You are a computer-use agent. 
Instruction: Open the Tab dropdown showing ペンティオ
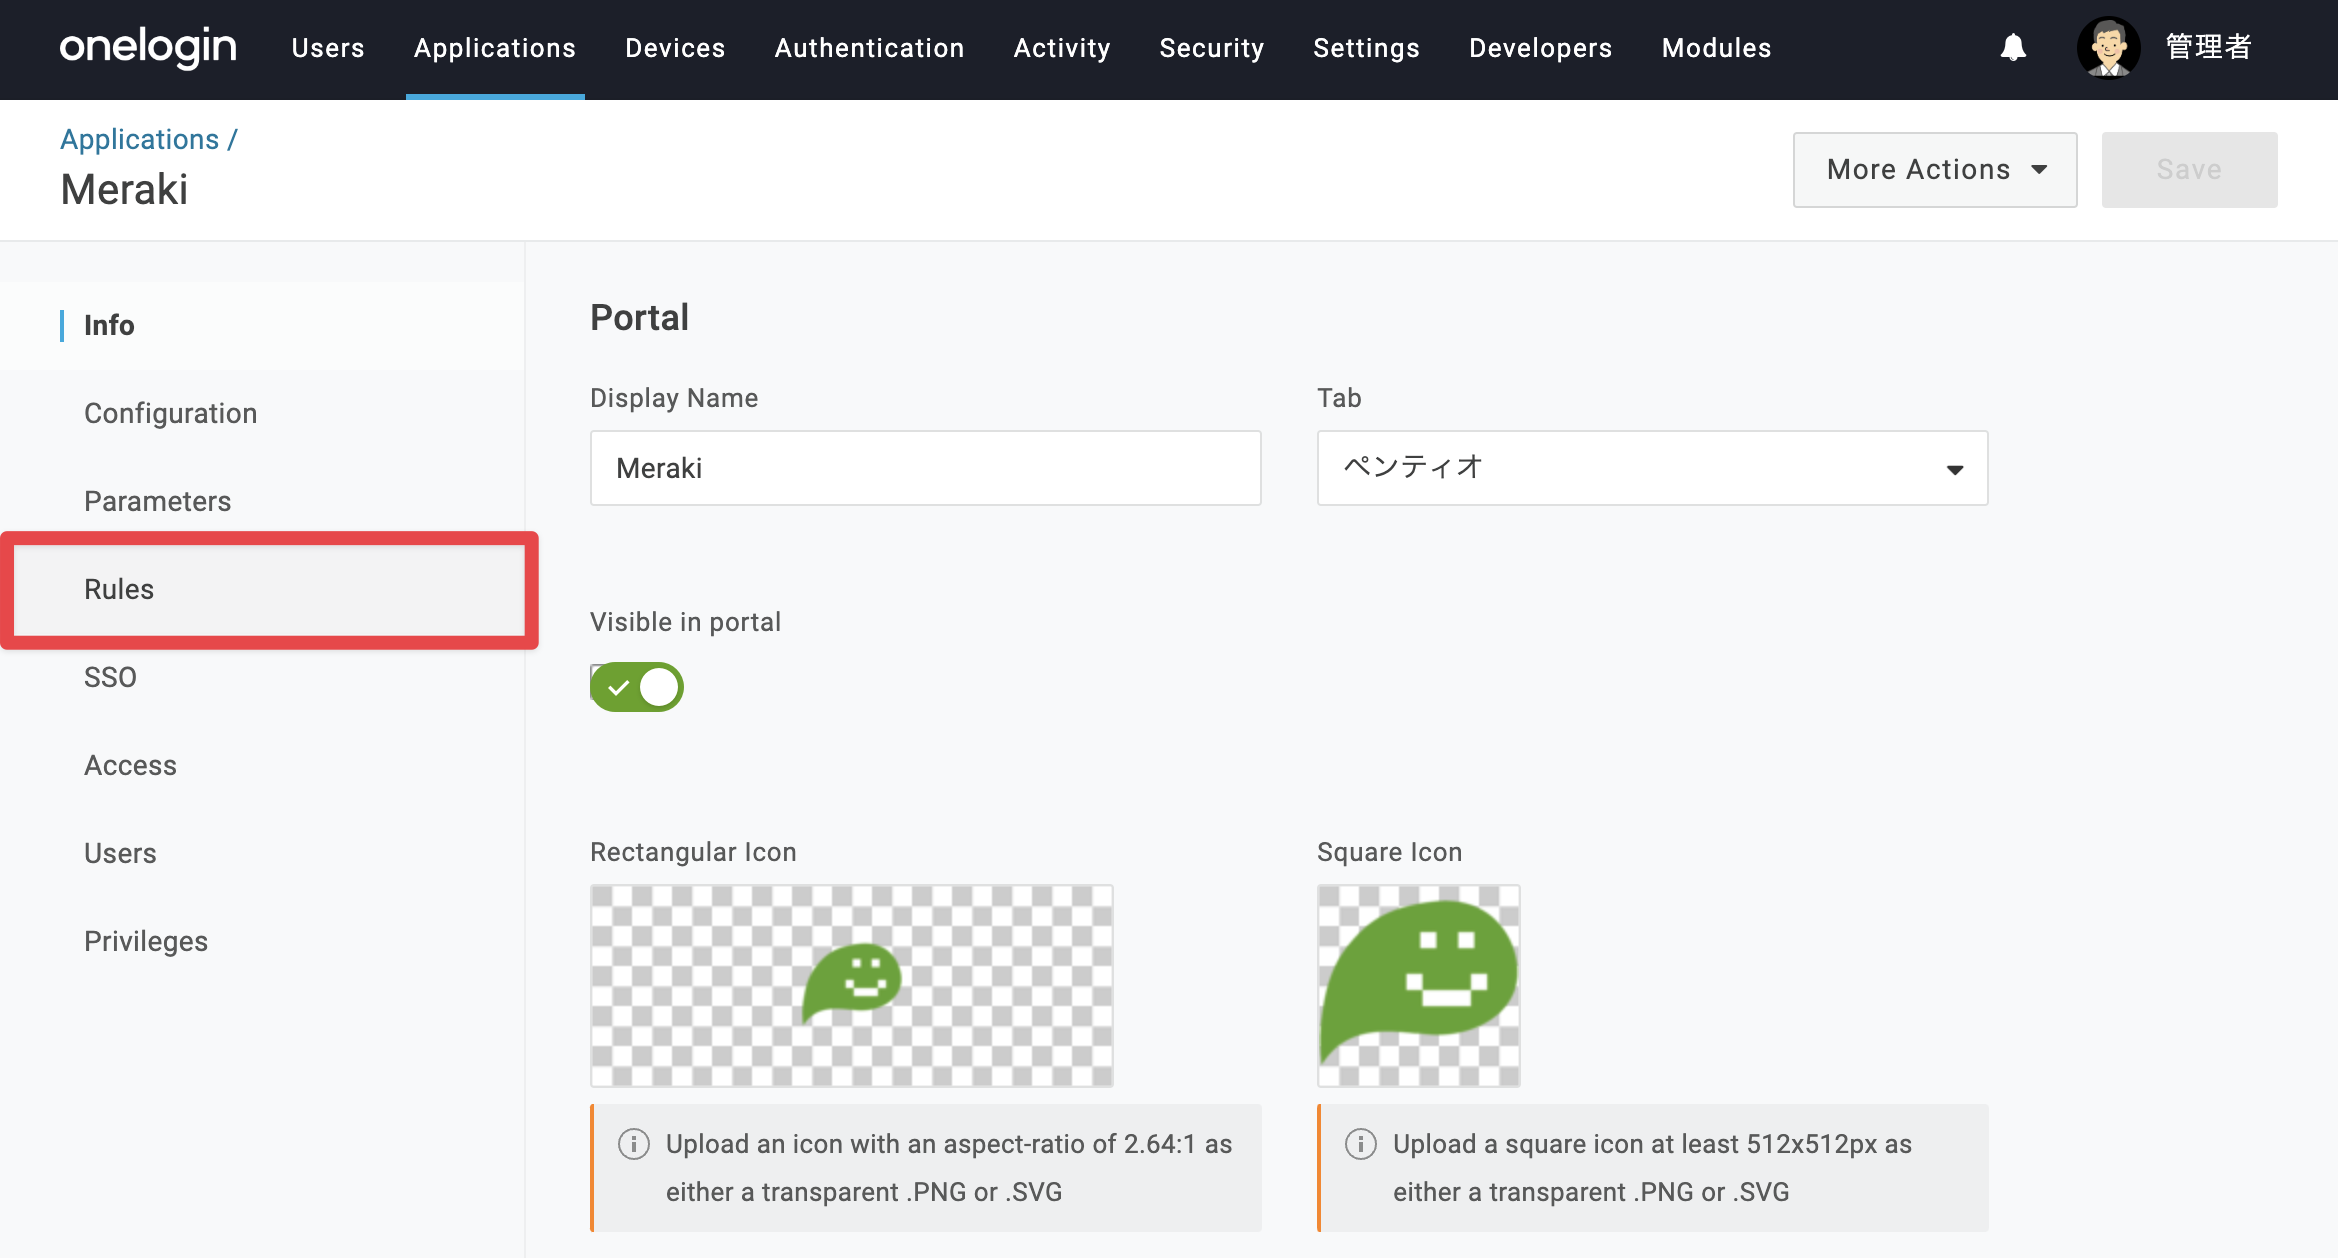point(1652,468)
